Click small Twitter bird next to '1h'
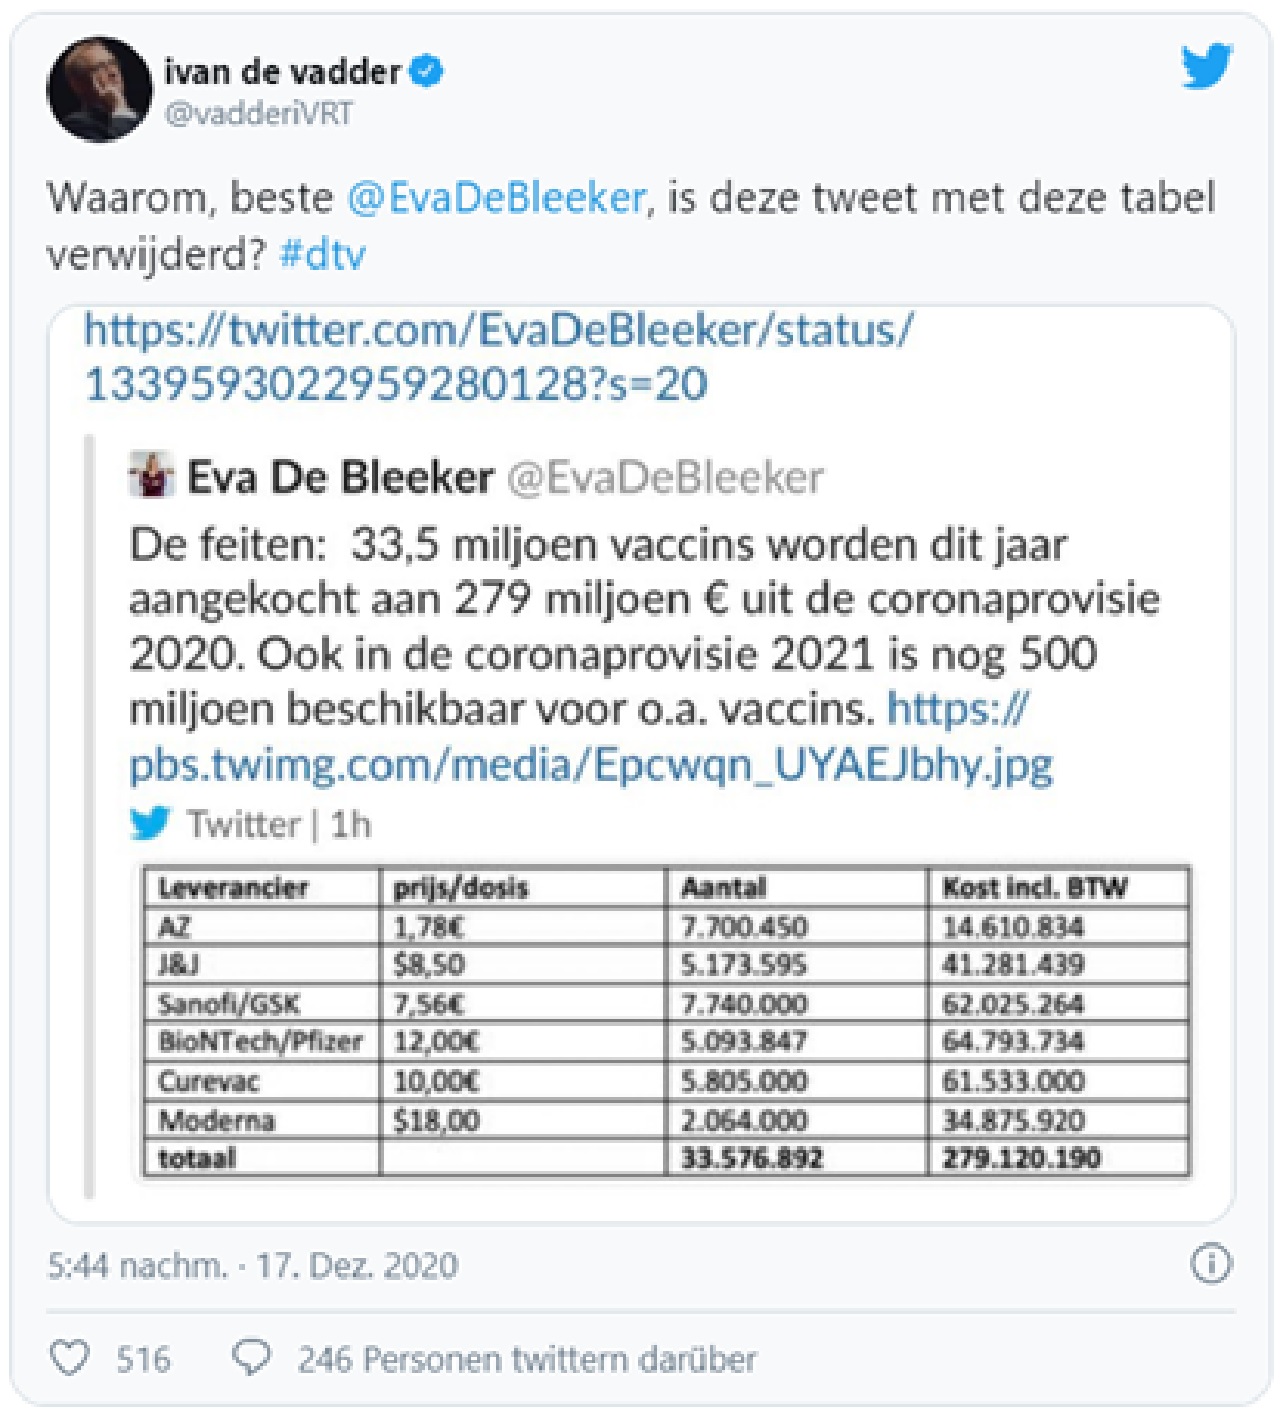This screenshot has width=1280, height=1416. 151,823
